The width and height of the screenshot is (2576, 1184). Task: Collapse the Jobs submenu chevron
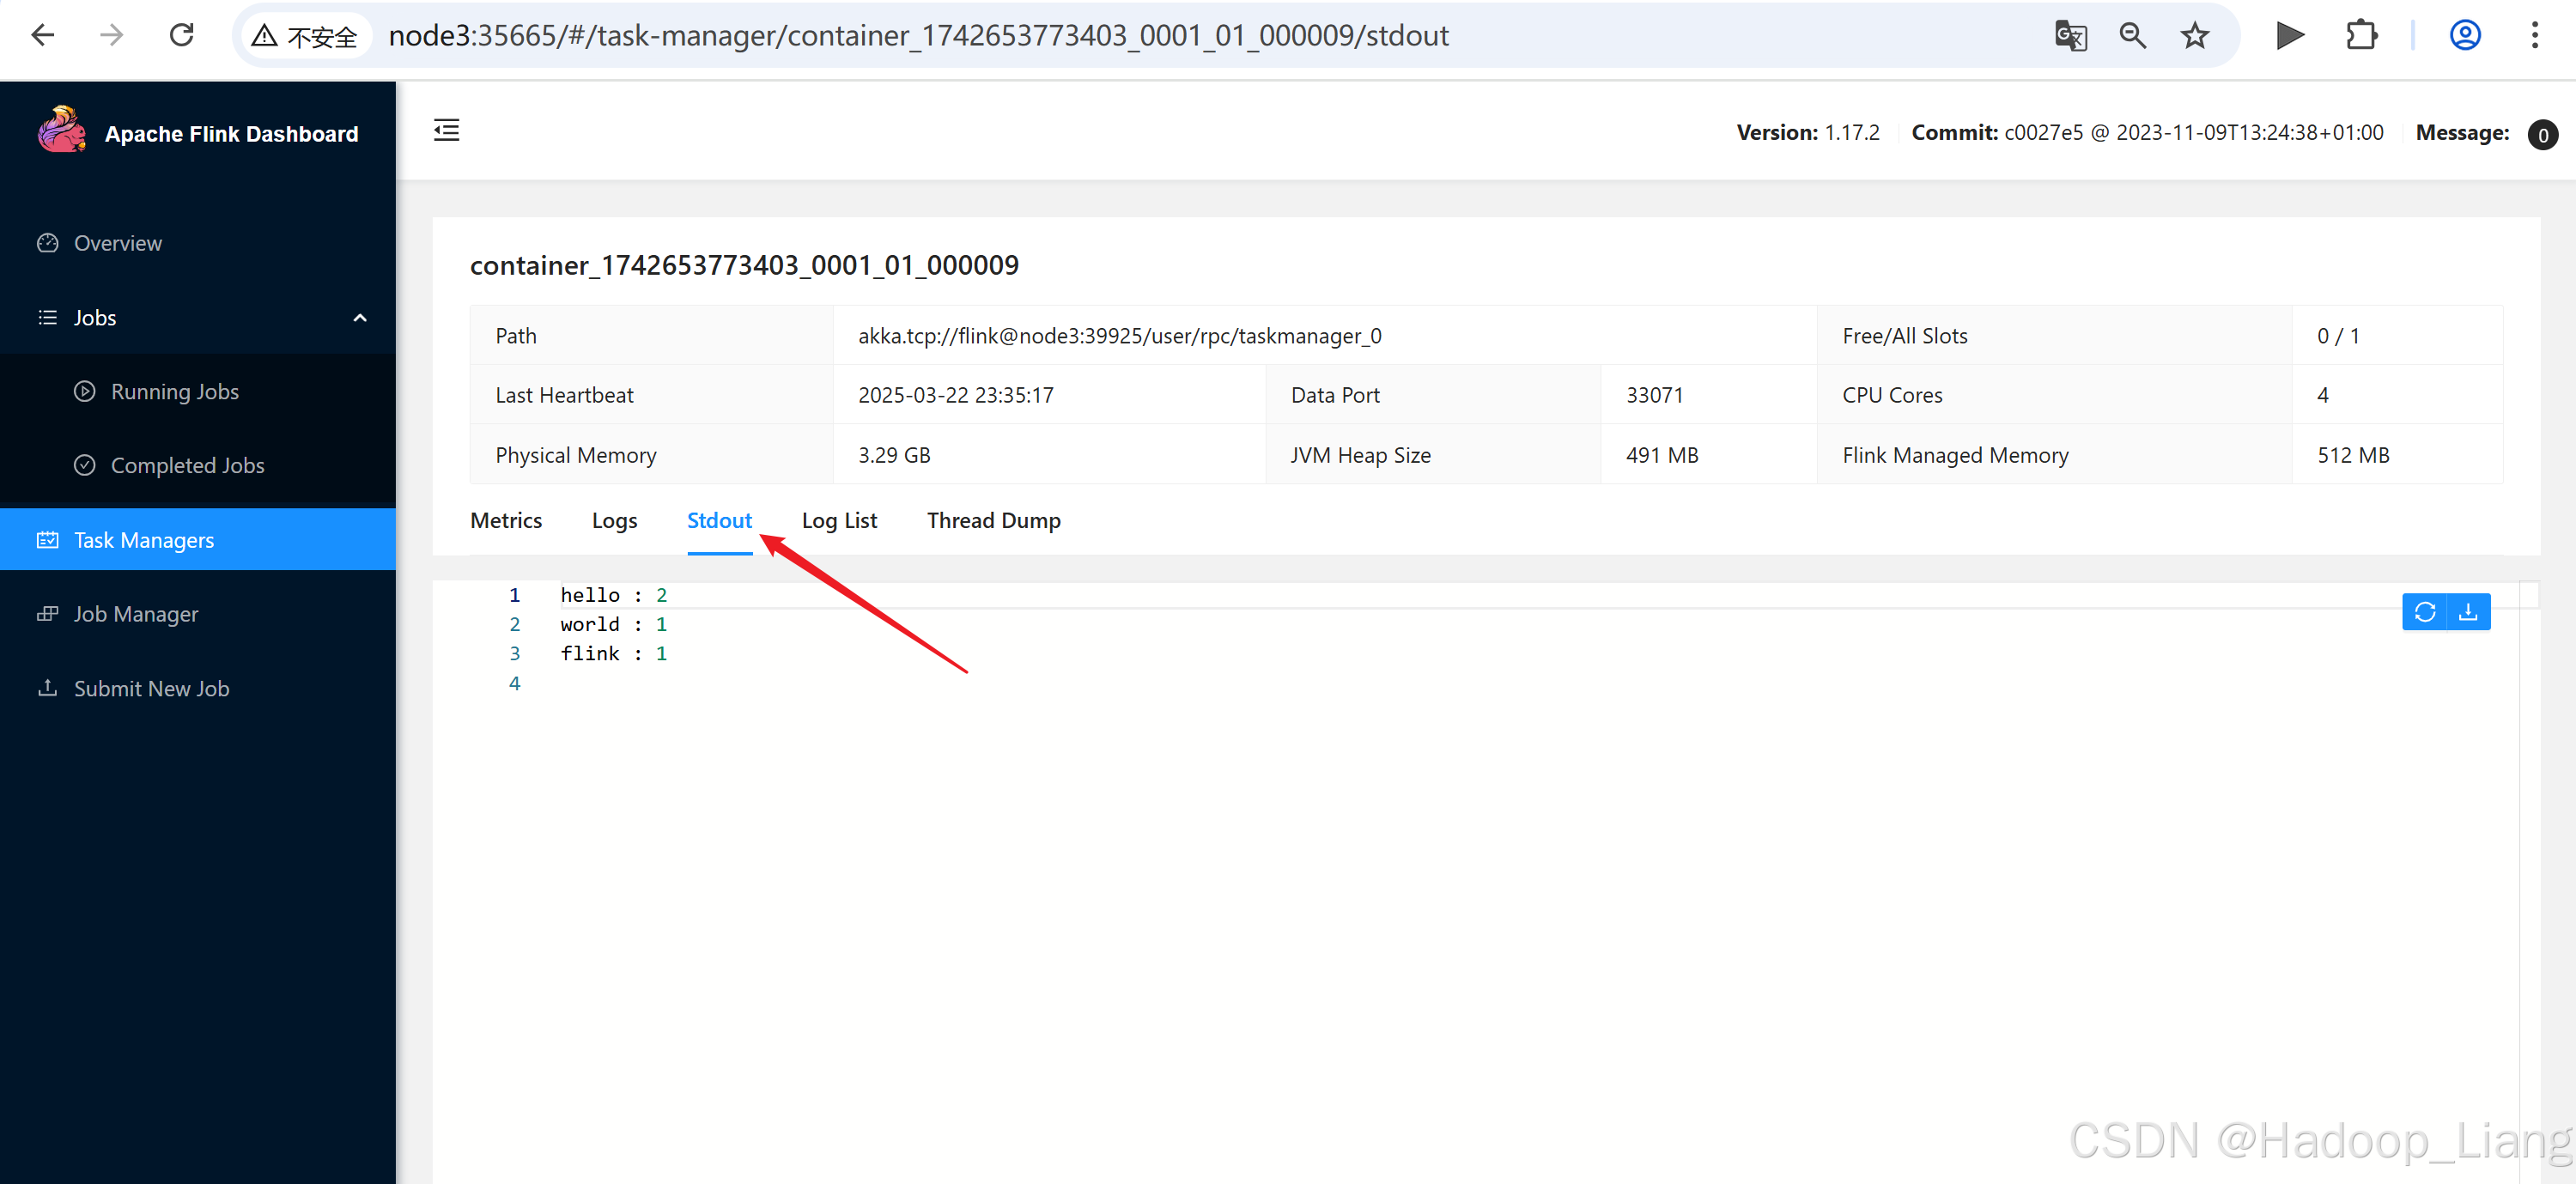(360, 318)
